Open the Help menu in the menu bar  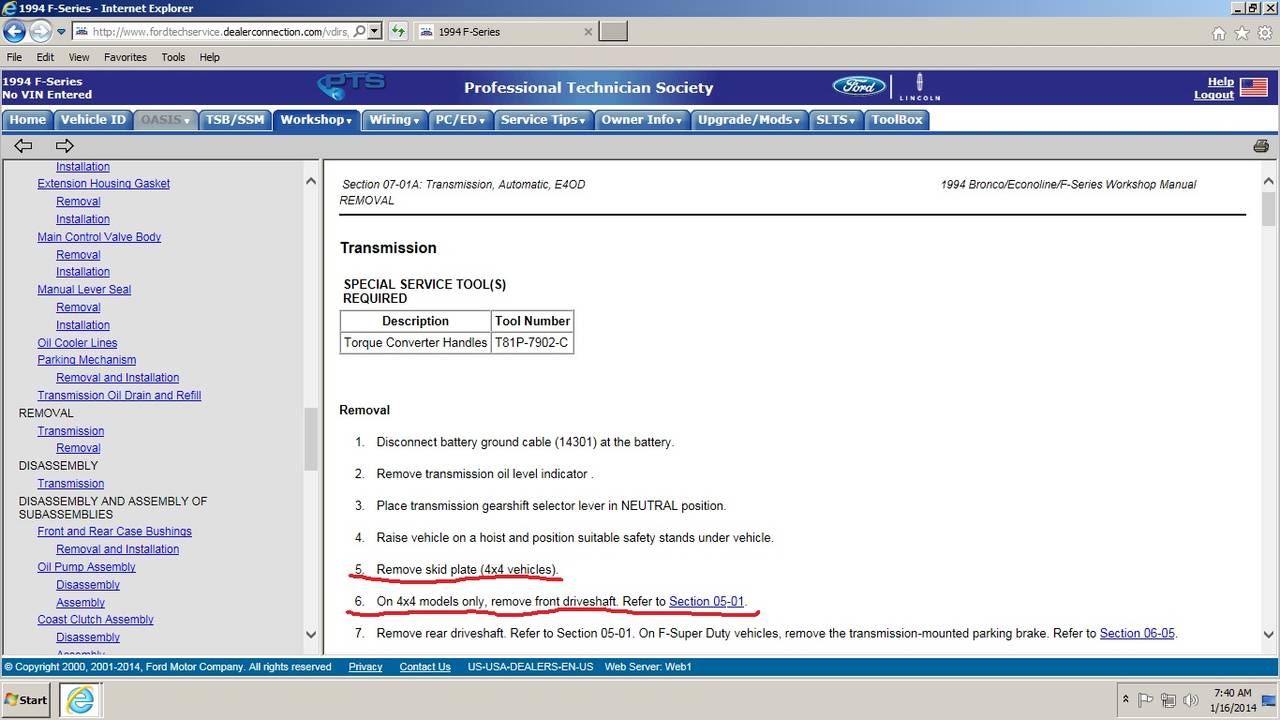(x=209, y=57)
